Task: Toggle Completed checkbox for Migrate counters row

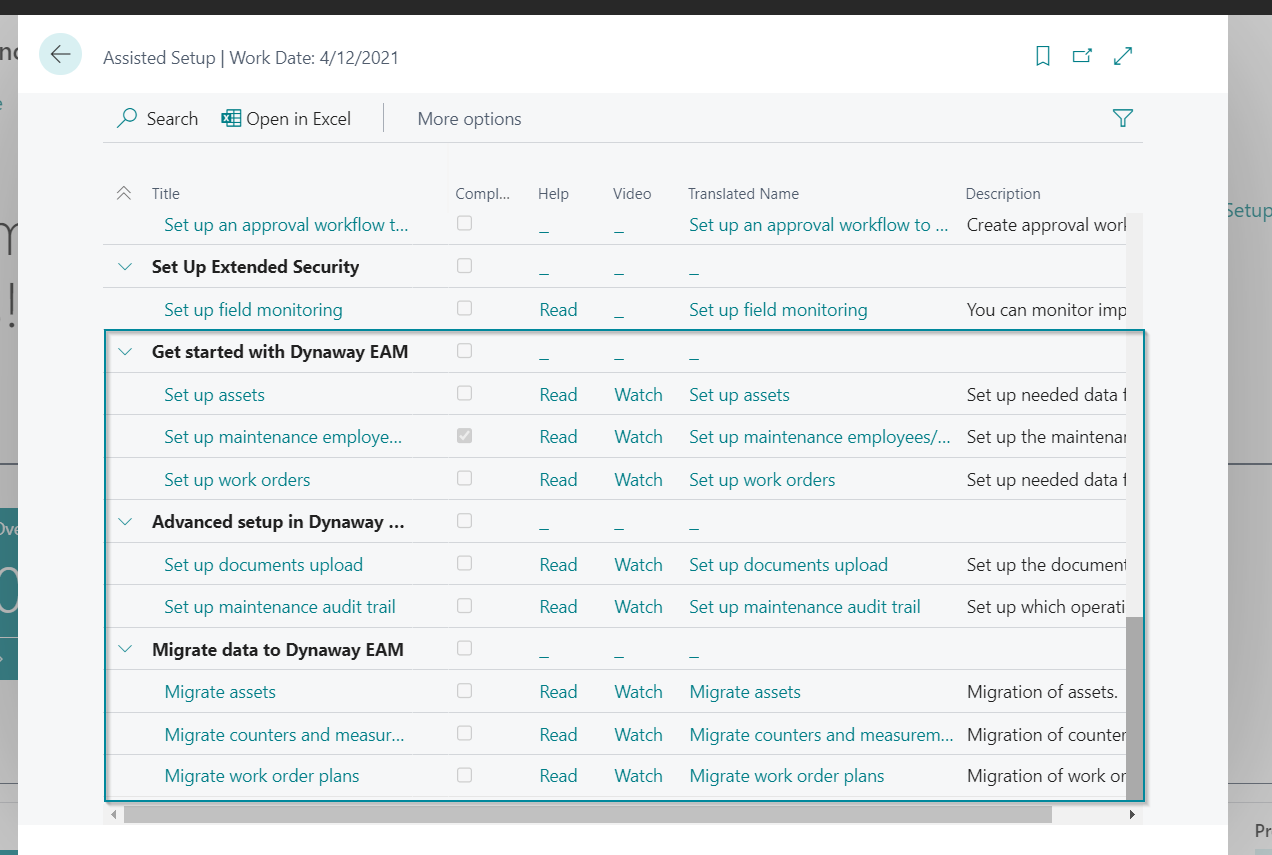Action: click(x=465, y=733)
